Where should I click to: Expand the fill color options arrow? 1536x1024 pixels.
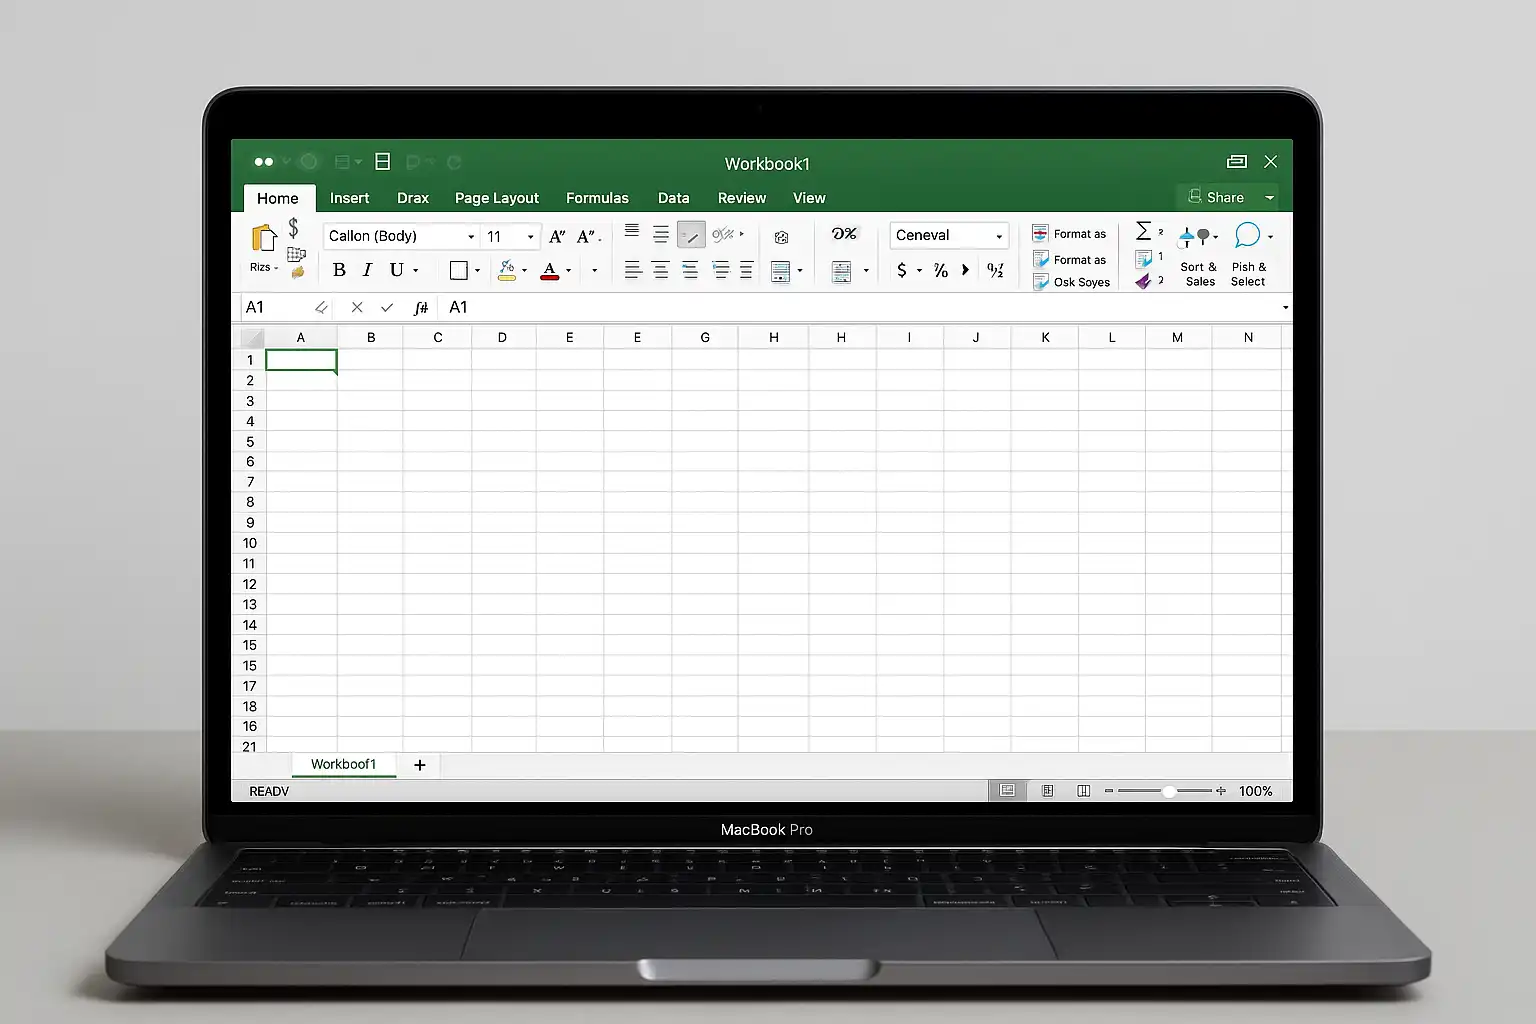pos(524,271)
